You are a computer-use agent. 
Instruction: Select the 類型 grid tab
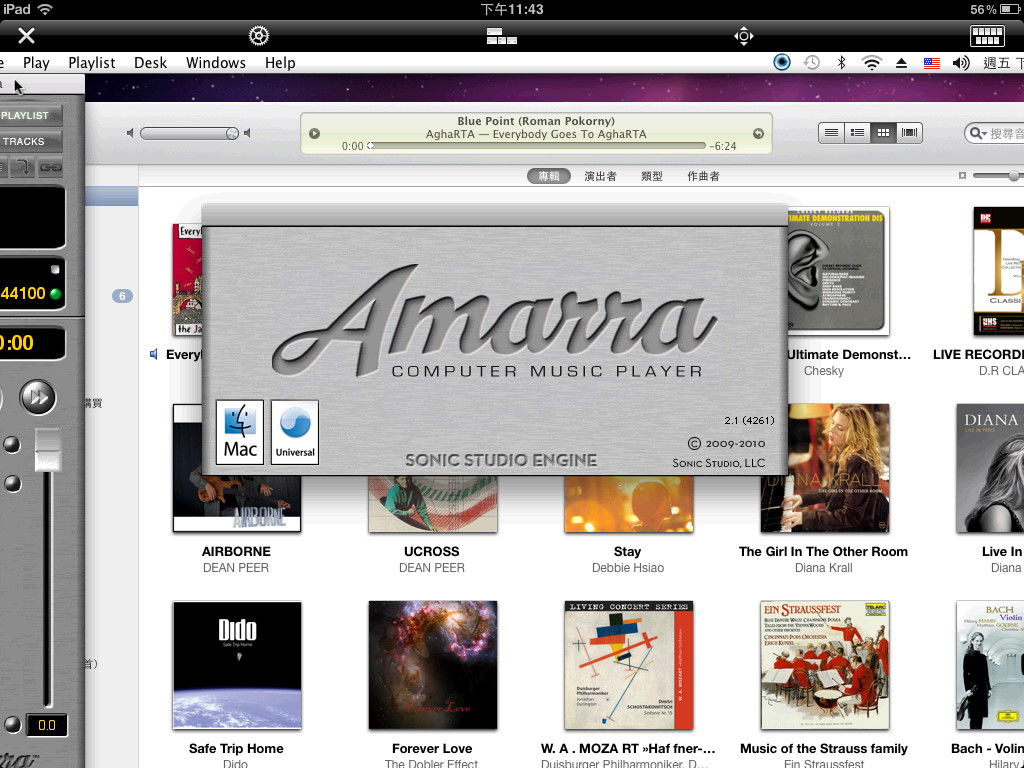pos(652,176)
